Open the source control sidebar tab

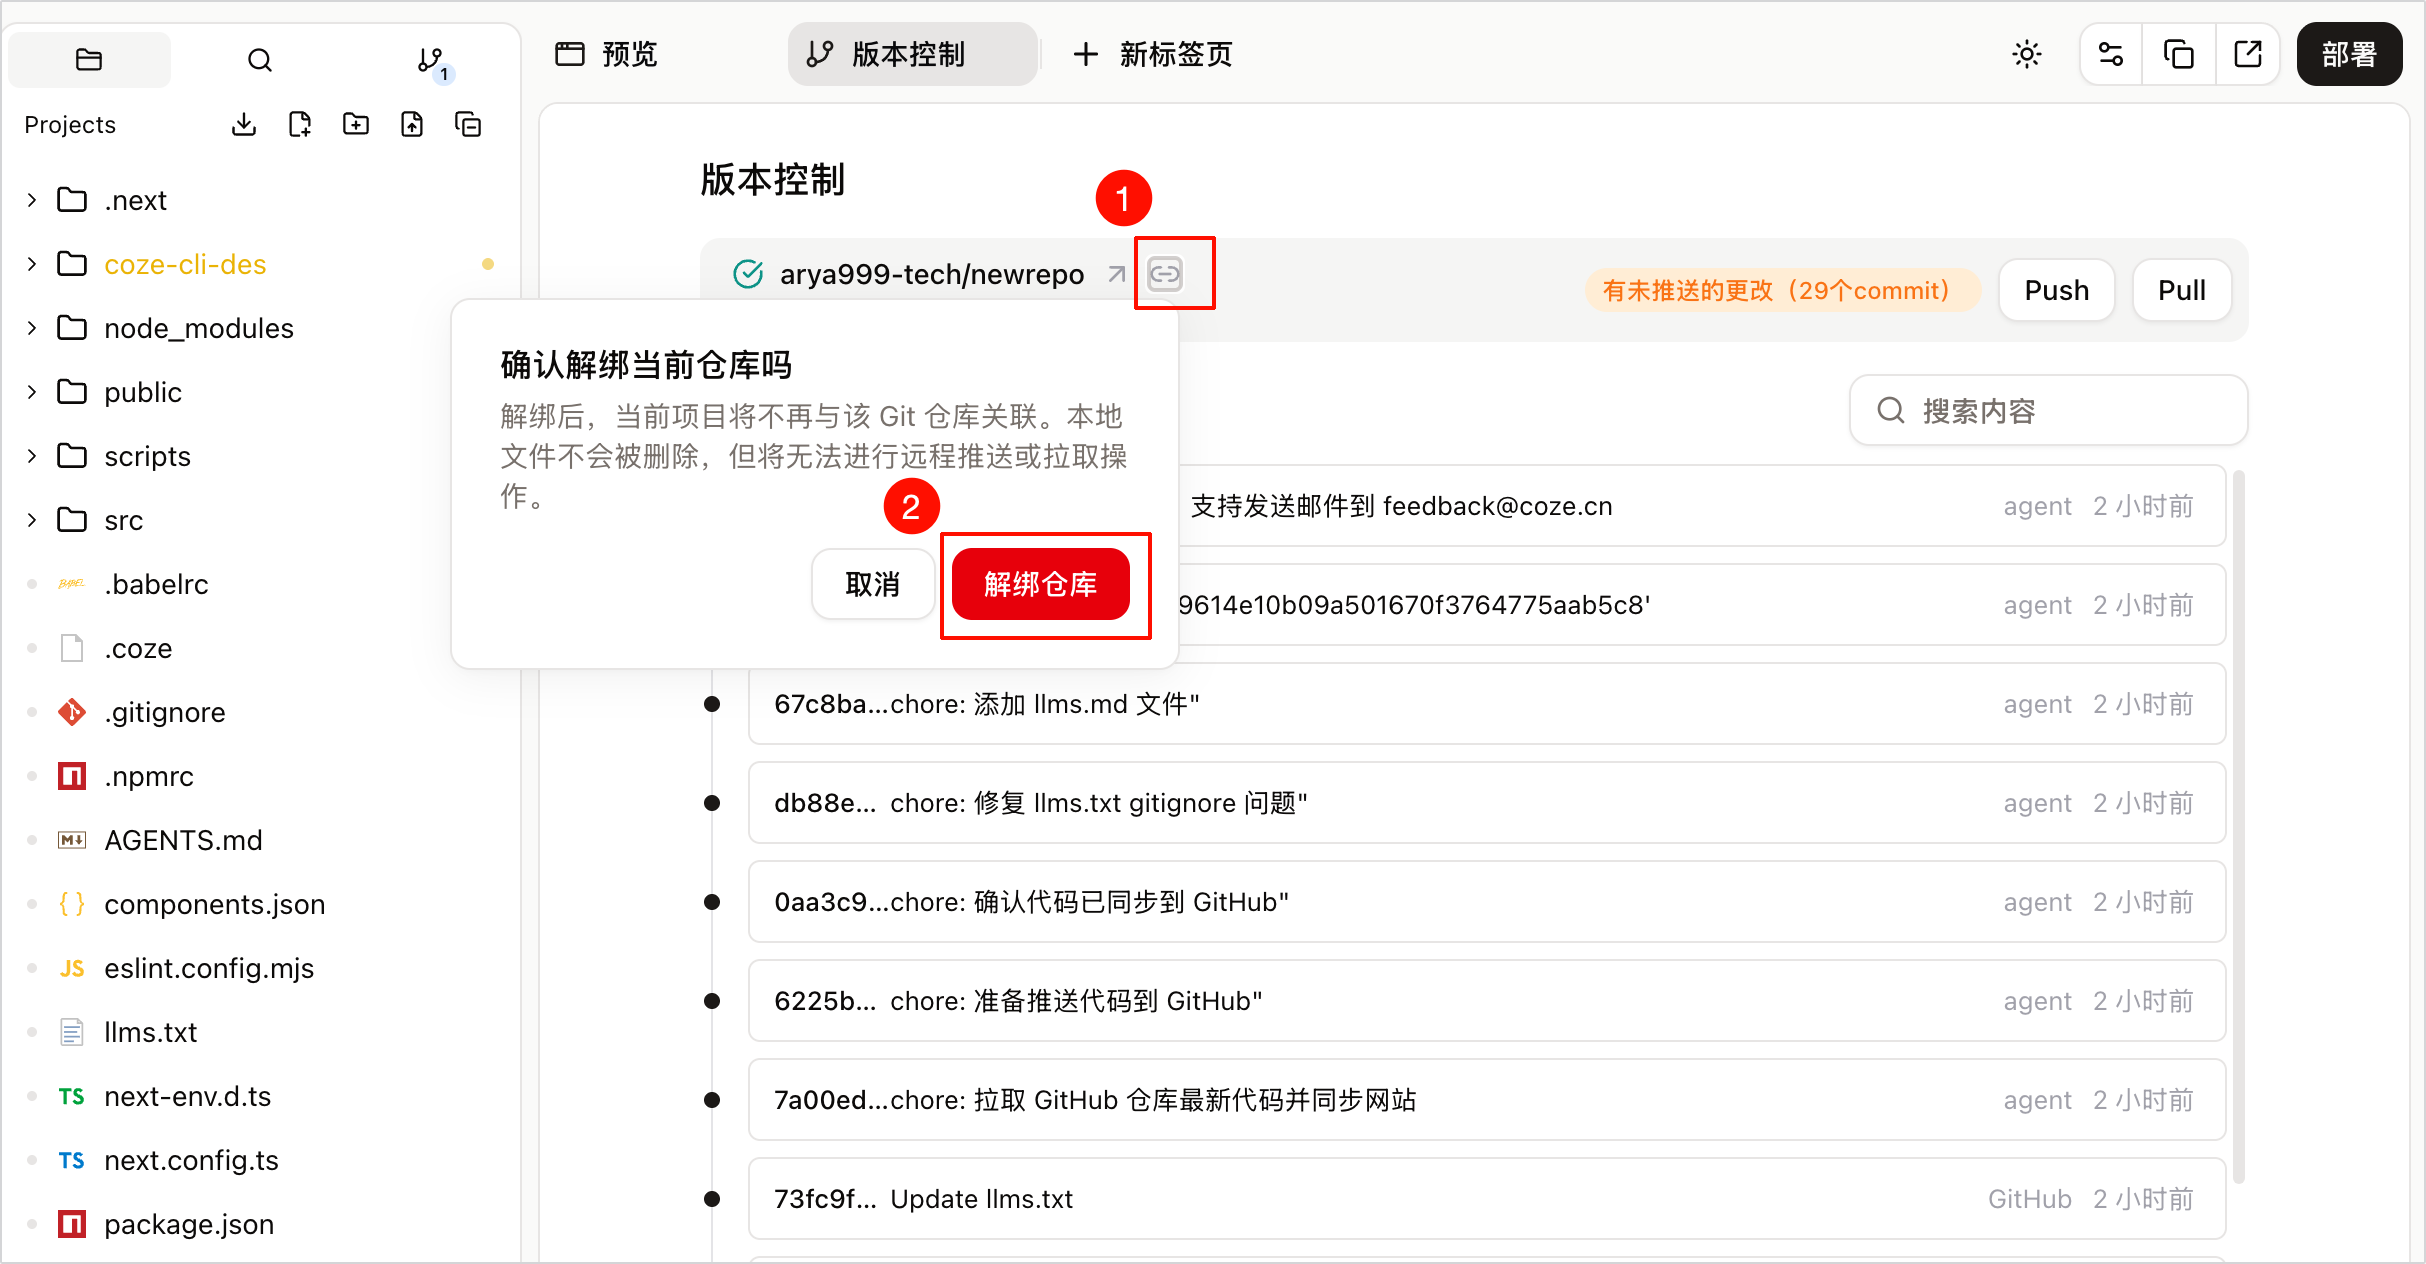(x=431, y=59)
